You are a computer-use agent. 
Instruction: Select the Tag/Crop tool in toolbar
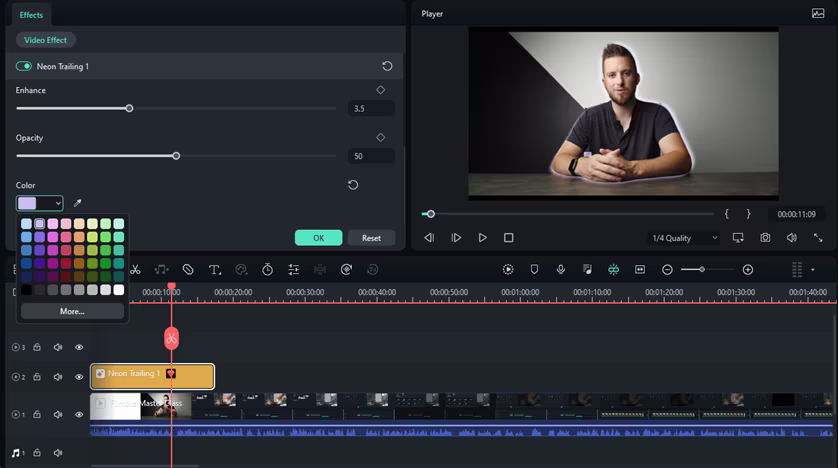point(188,270)
